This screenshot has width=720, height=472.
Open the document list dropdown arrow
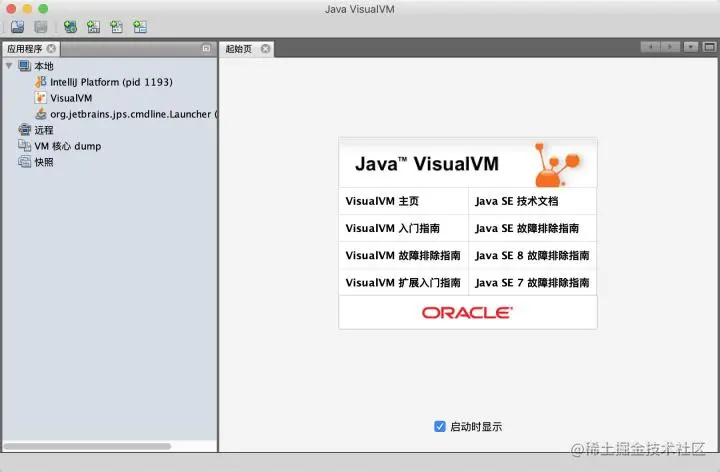(x=691, y=47)
